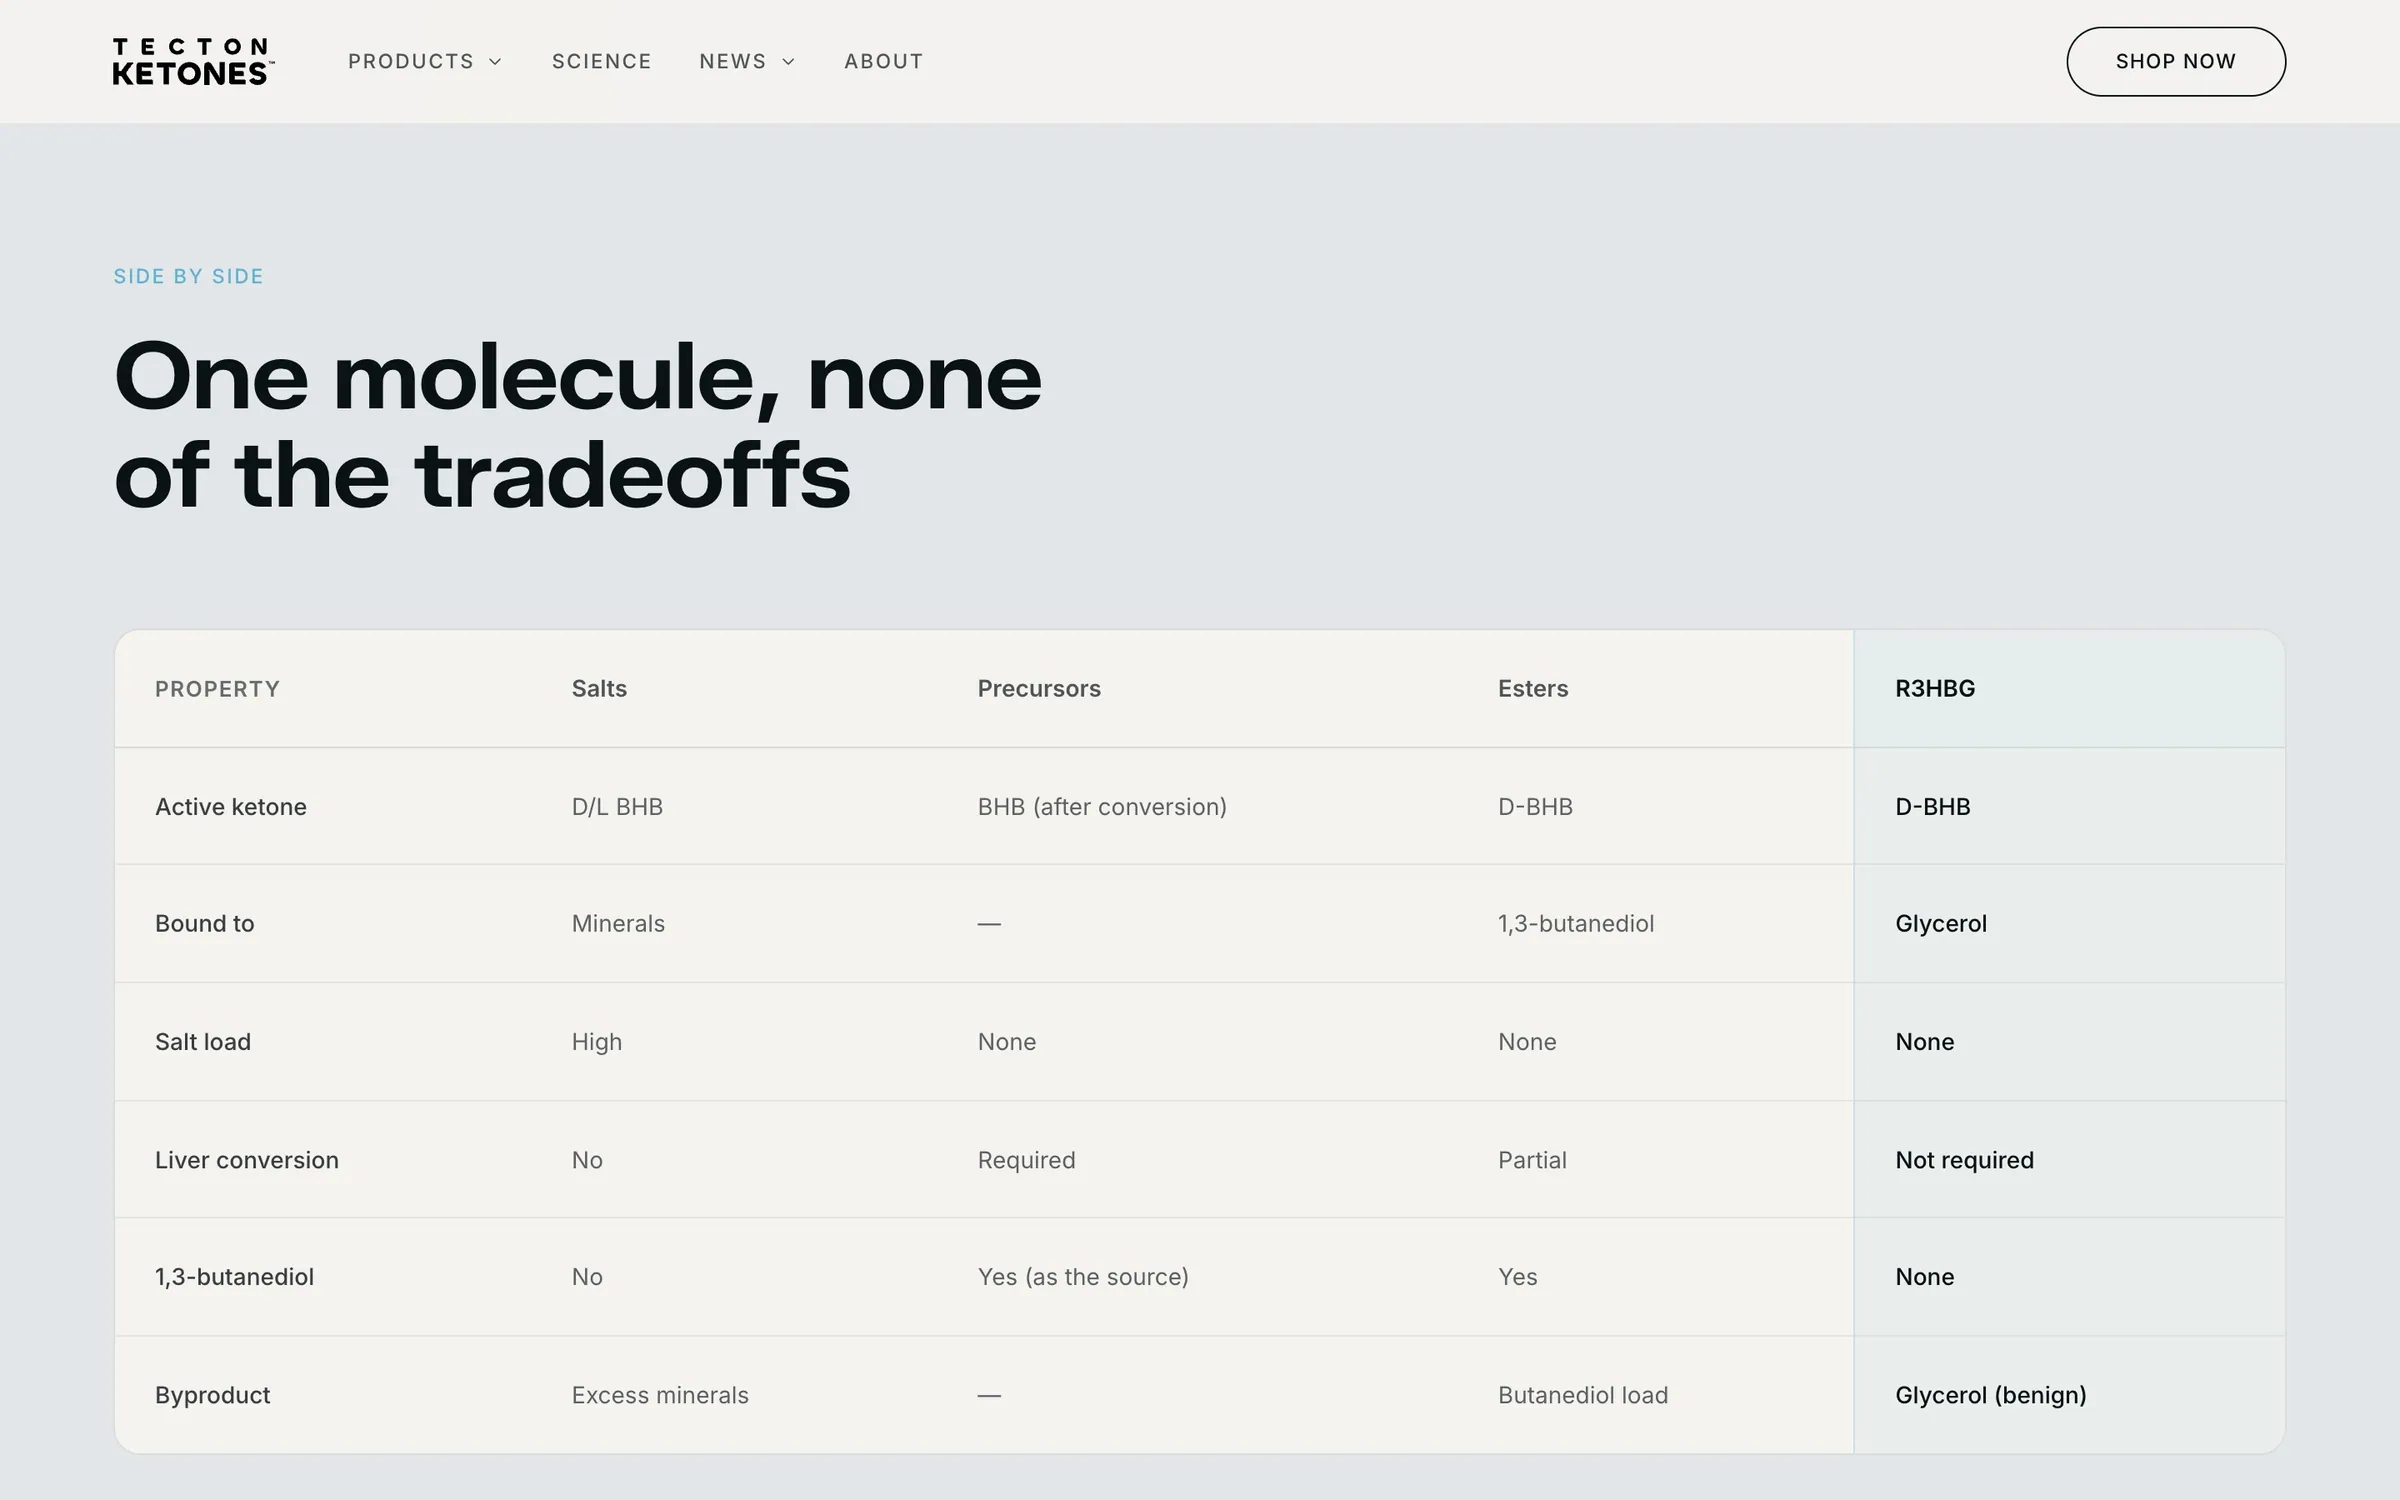Go to the Science page
This screenshot has height=1500, width=2400.
coord(601,61)
